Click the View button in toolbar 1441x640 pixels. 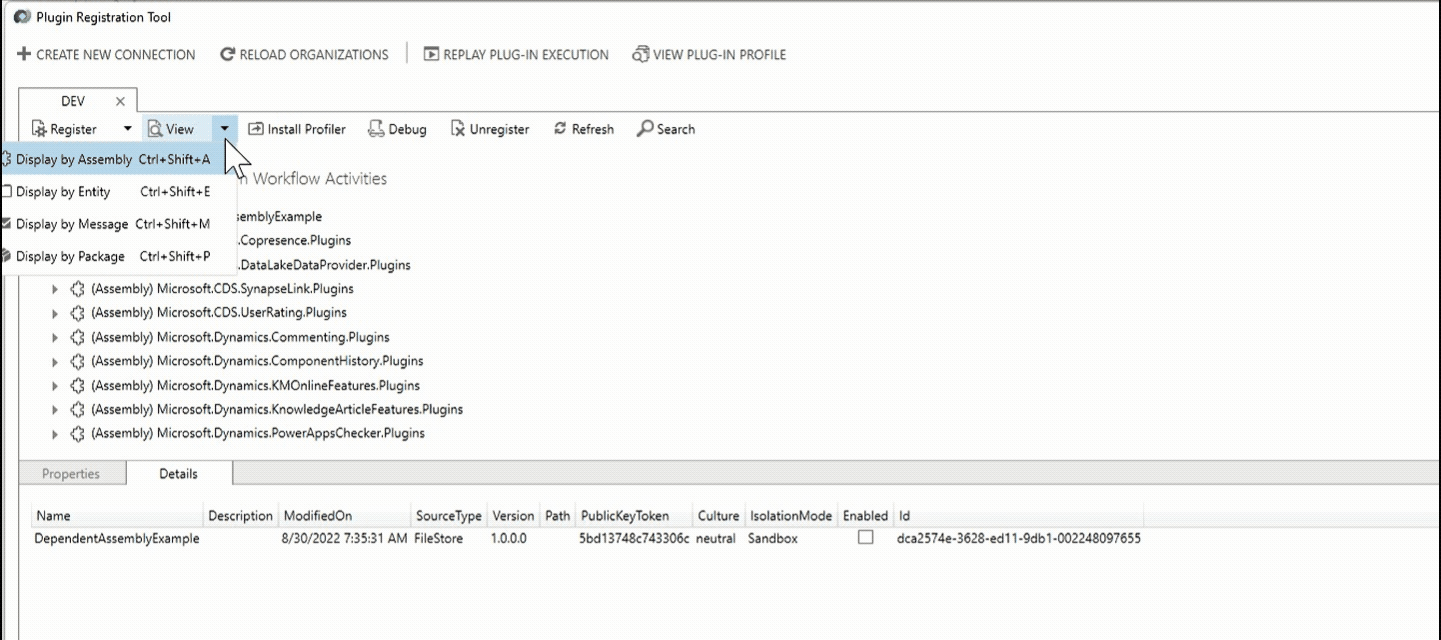pyautogui.click(x=171, y=129)
